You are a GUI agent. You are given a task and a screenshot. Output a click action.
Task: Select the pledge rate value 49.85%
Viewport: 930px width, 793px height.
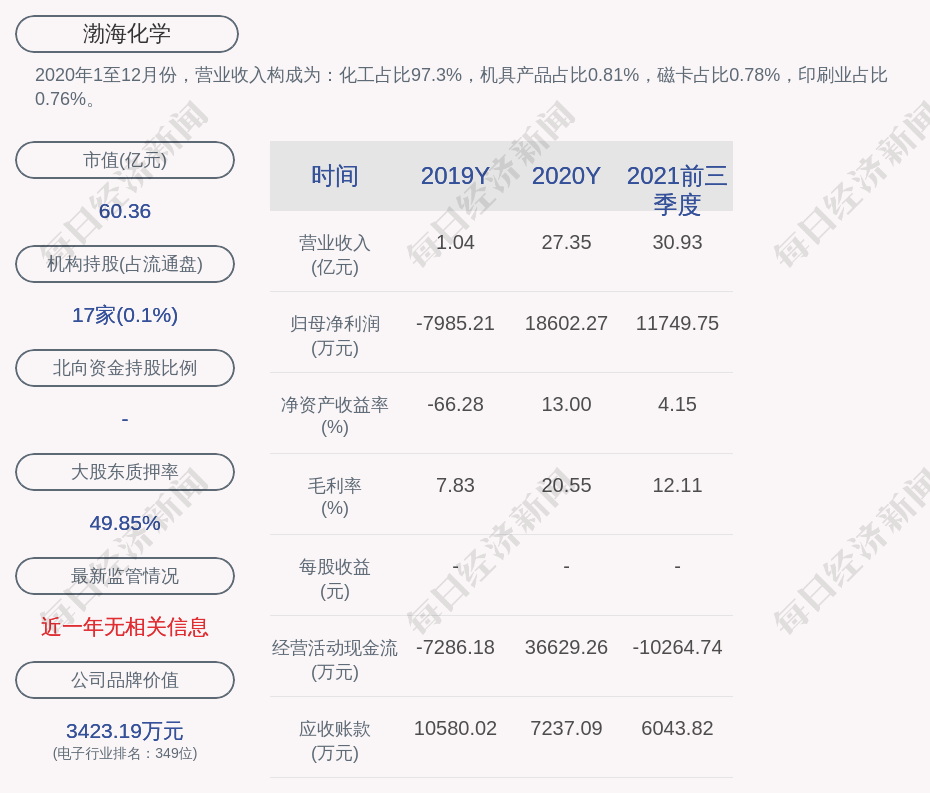coord(125,523)
